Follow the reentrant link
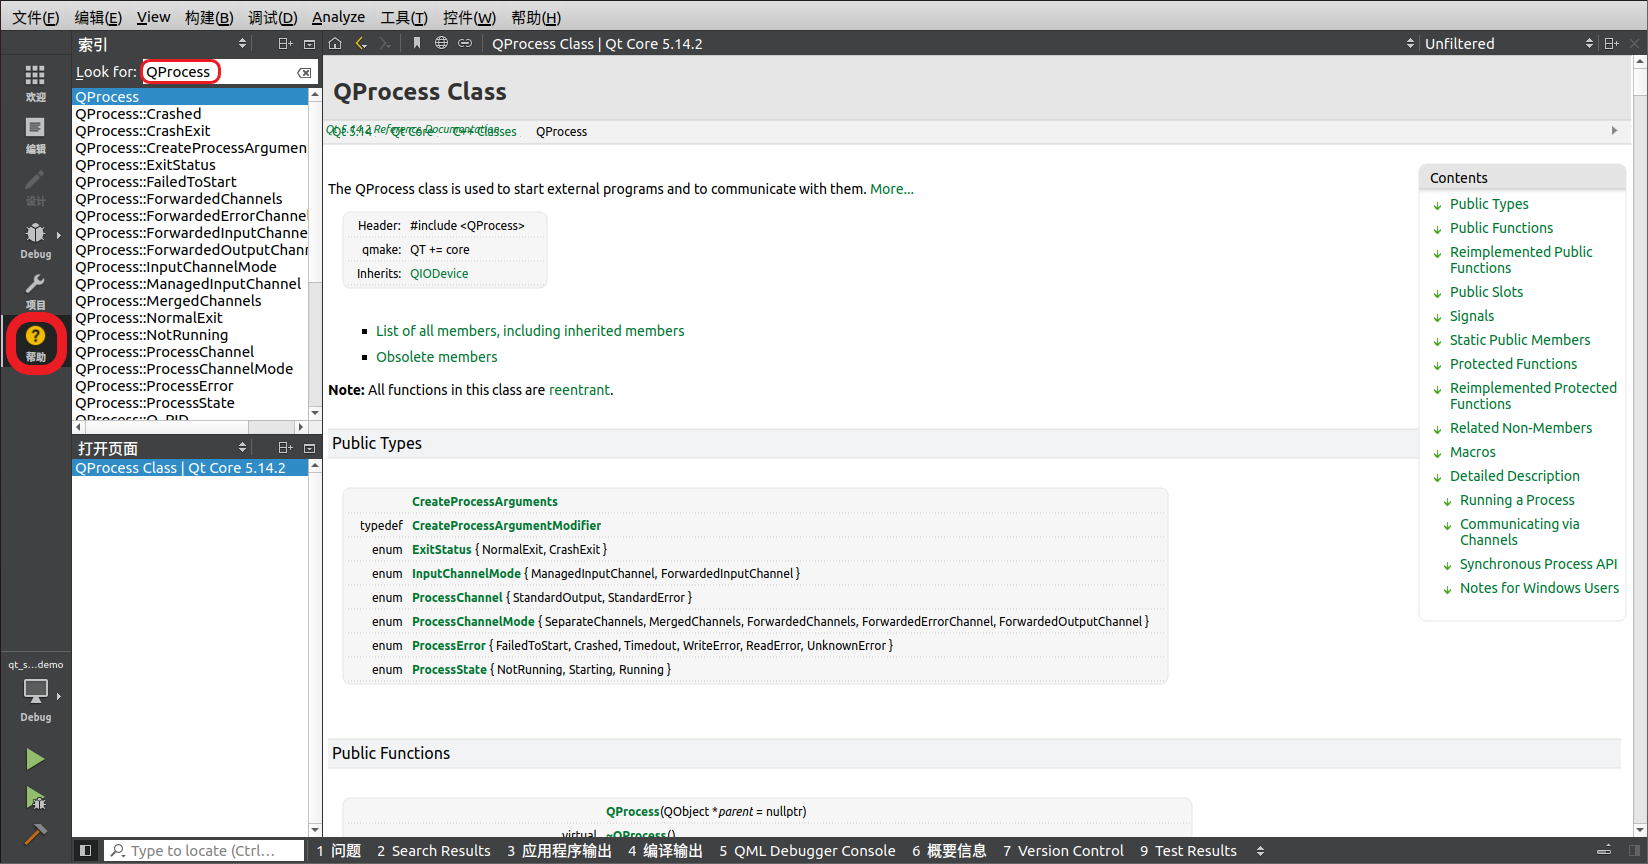 [x=579, y=390]
